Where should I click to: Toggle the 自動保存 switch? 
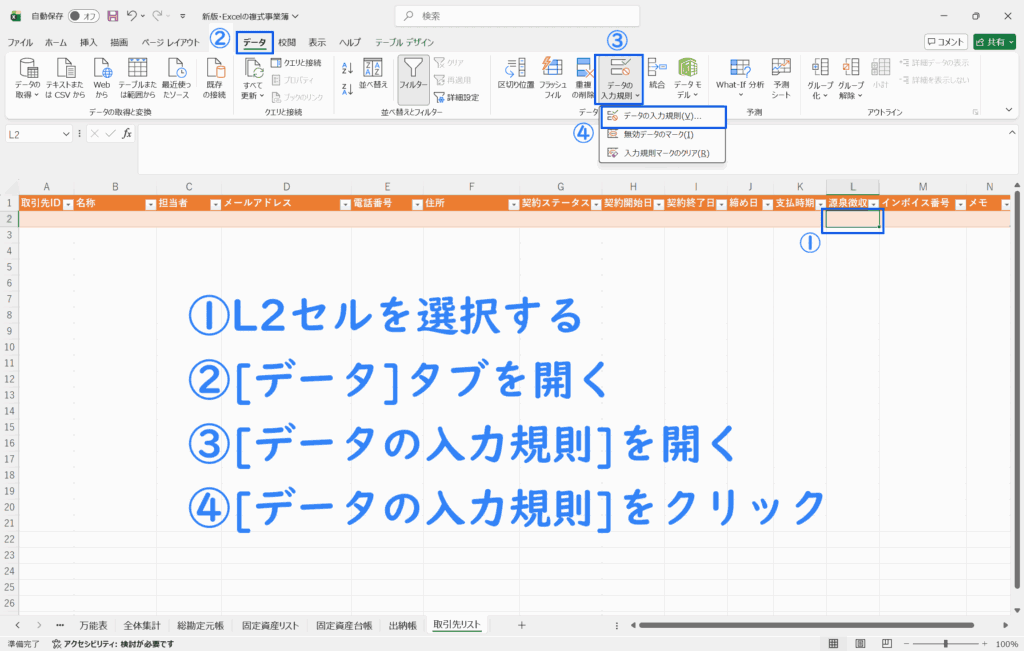pyautogui.click(x=83, y=16)
